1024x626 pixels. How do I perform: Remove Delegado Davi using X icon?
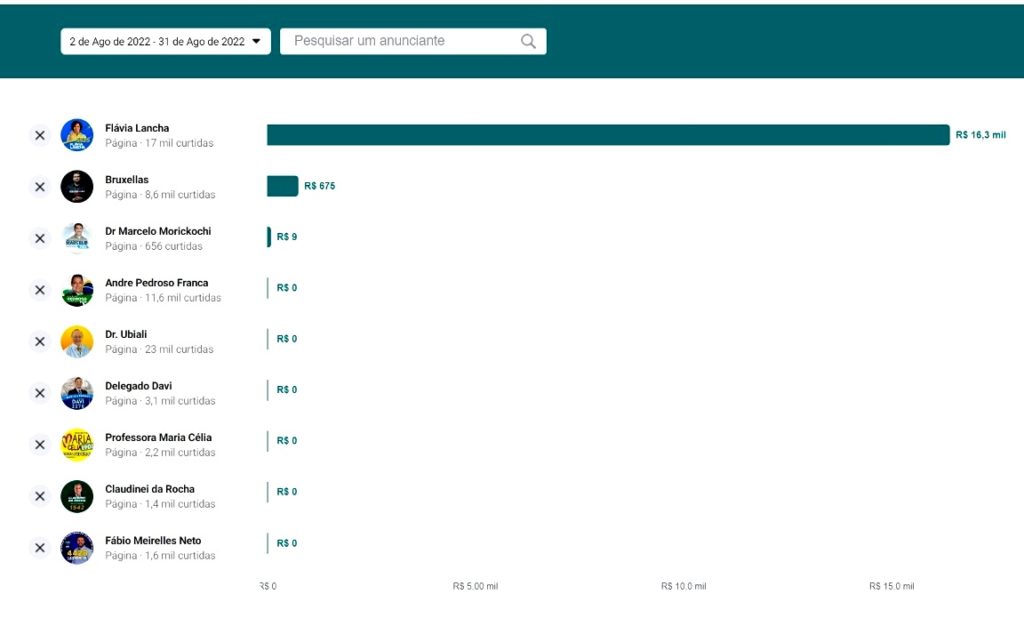pos(40,393)
